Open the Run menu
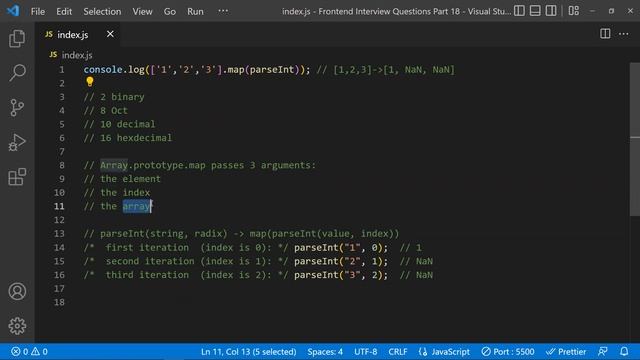This screenshot has height=360, width=640. [195, 11]
